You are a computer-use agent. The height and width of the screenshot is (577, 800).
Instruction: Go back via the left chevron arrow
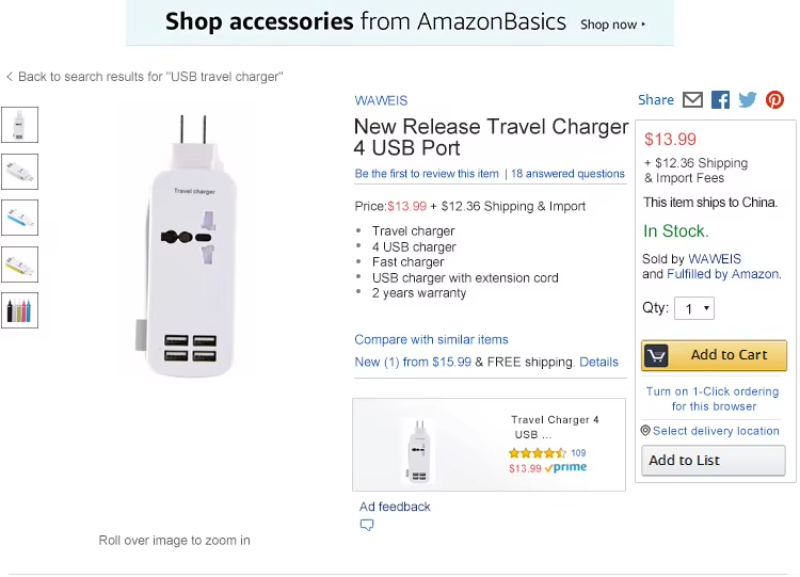(x=9, y=77)
